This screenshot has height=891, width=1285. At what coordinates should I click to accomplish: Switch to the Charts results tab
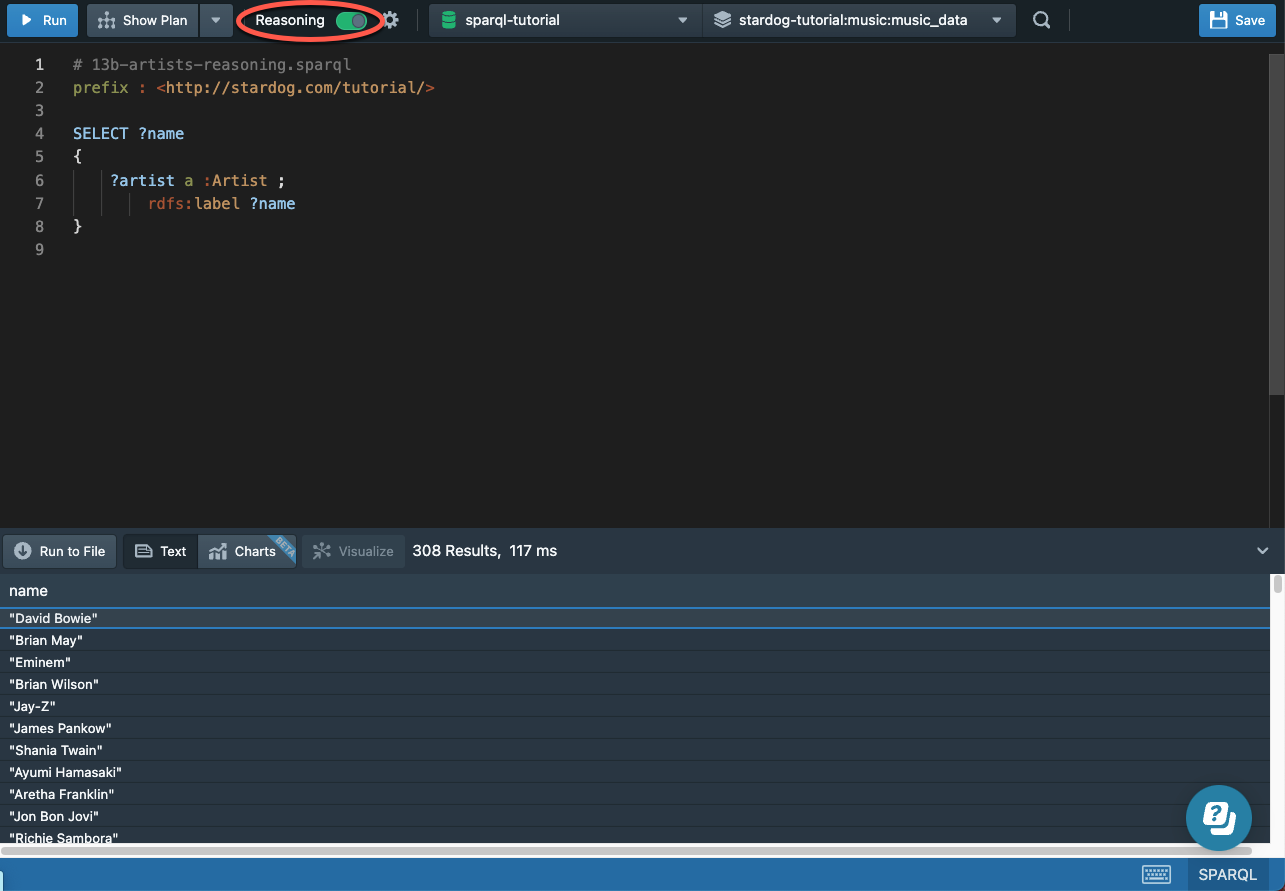[x=243, y=551]
